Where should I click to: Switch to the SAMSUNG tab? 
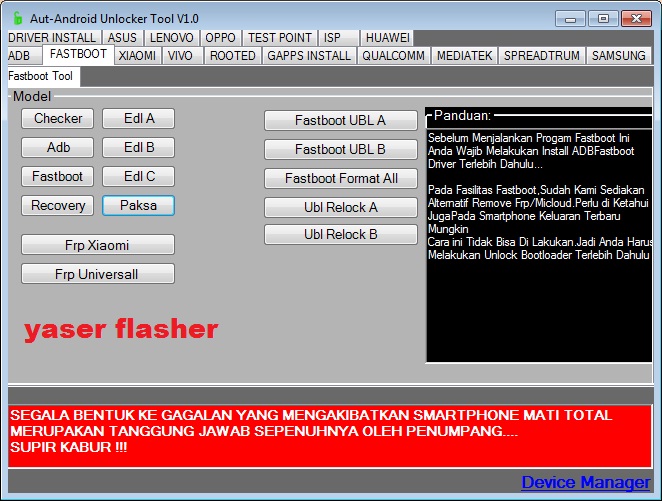[619, 55]
